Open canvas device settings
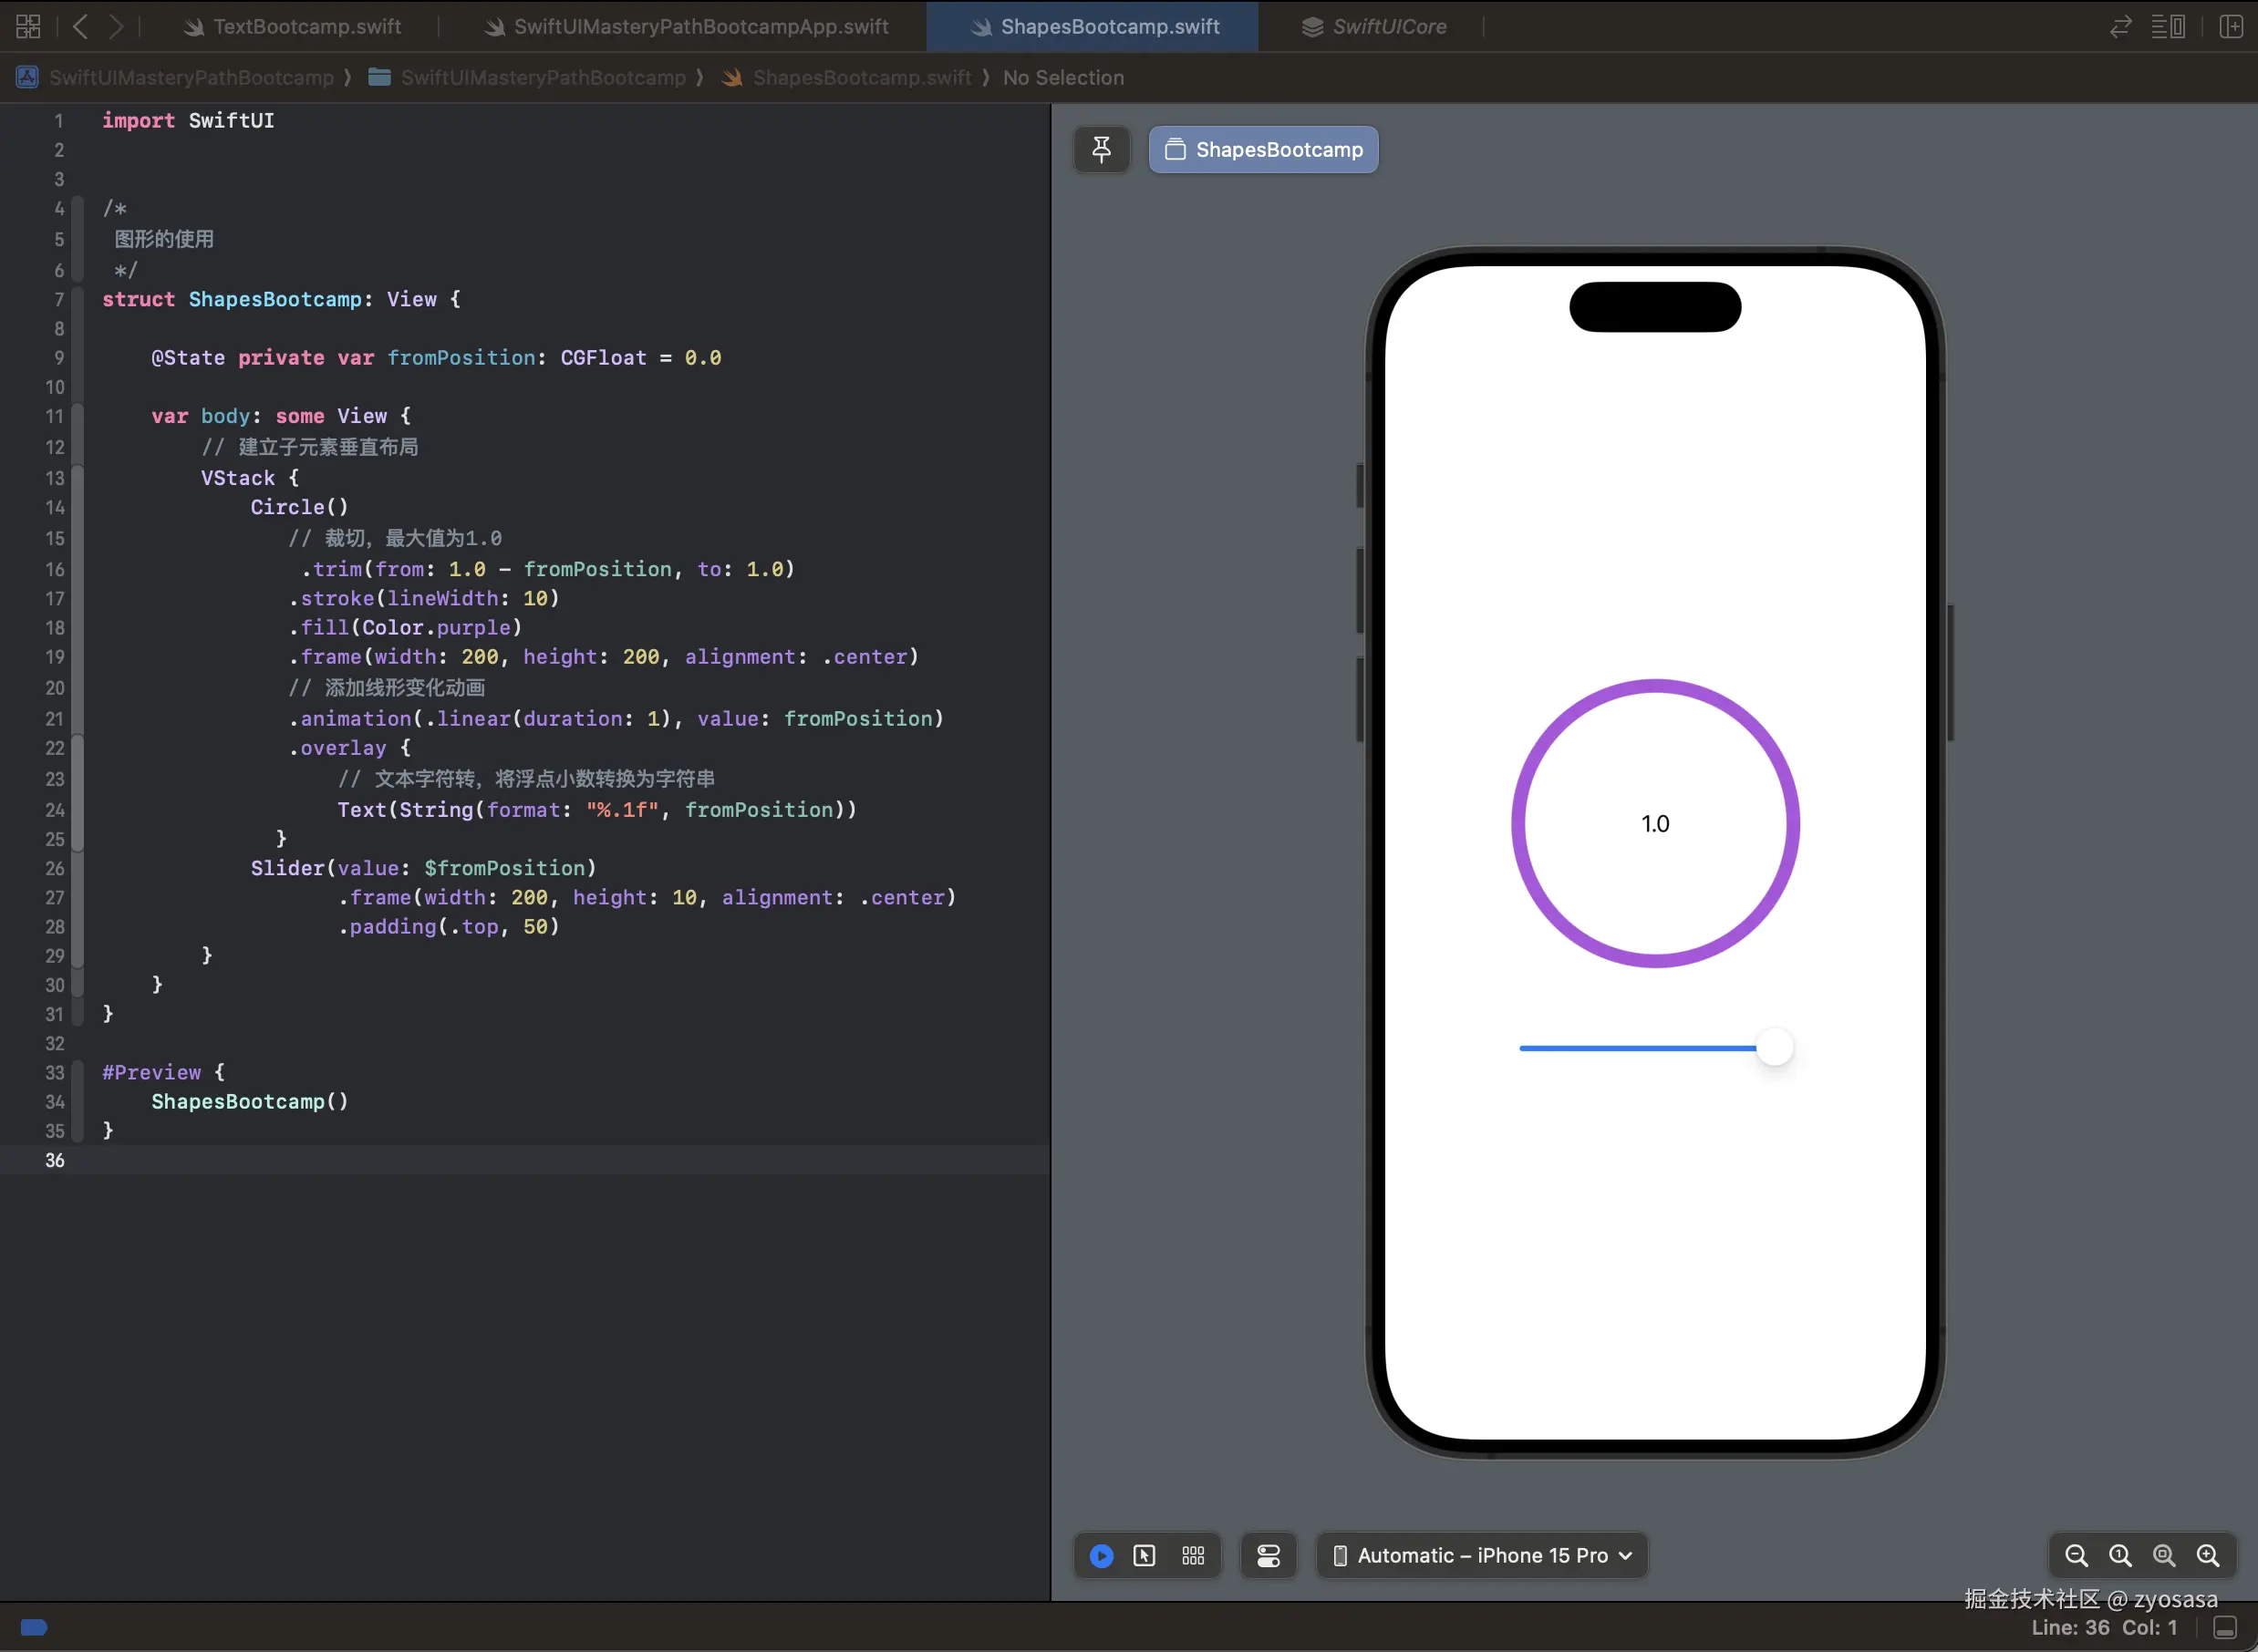This screenshot has height=1652, width=2258. point(1268,1556)
